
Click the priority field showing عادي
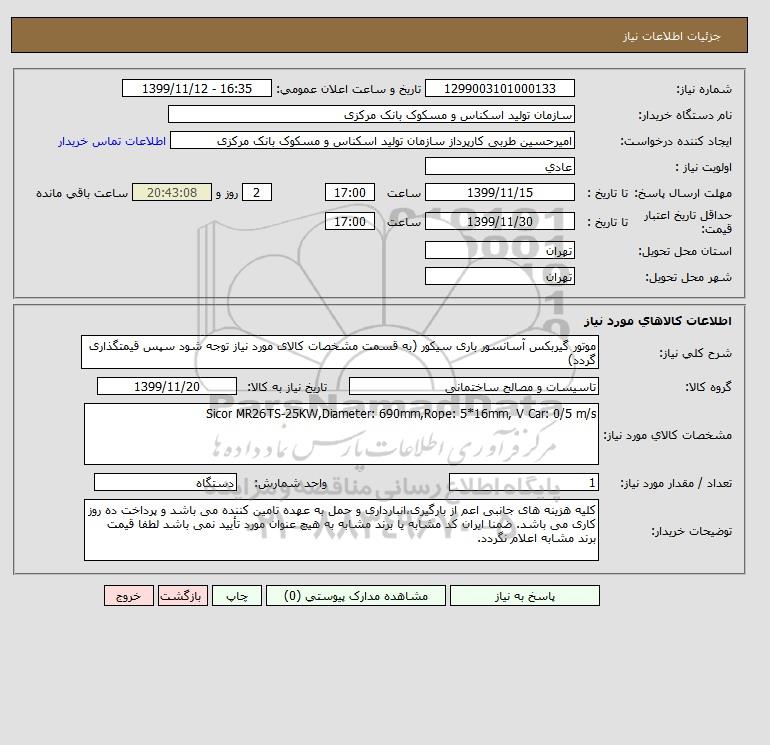(x=499, y=166)
